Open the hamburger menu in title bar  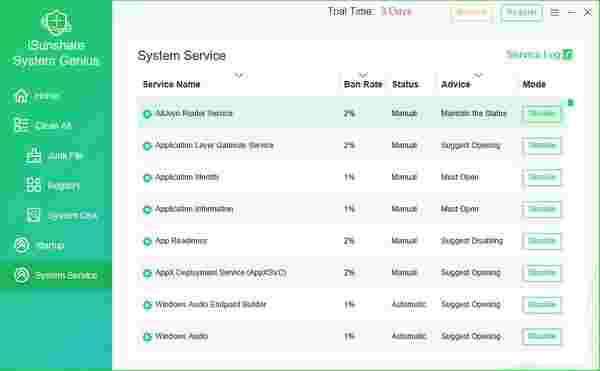[x=555, y=12]
